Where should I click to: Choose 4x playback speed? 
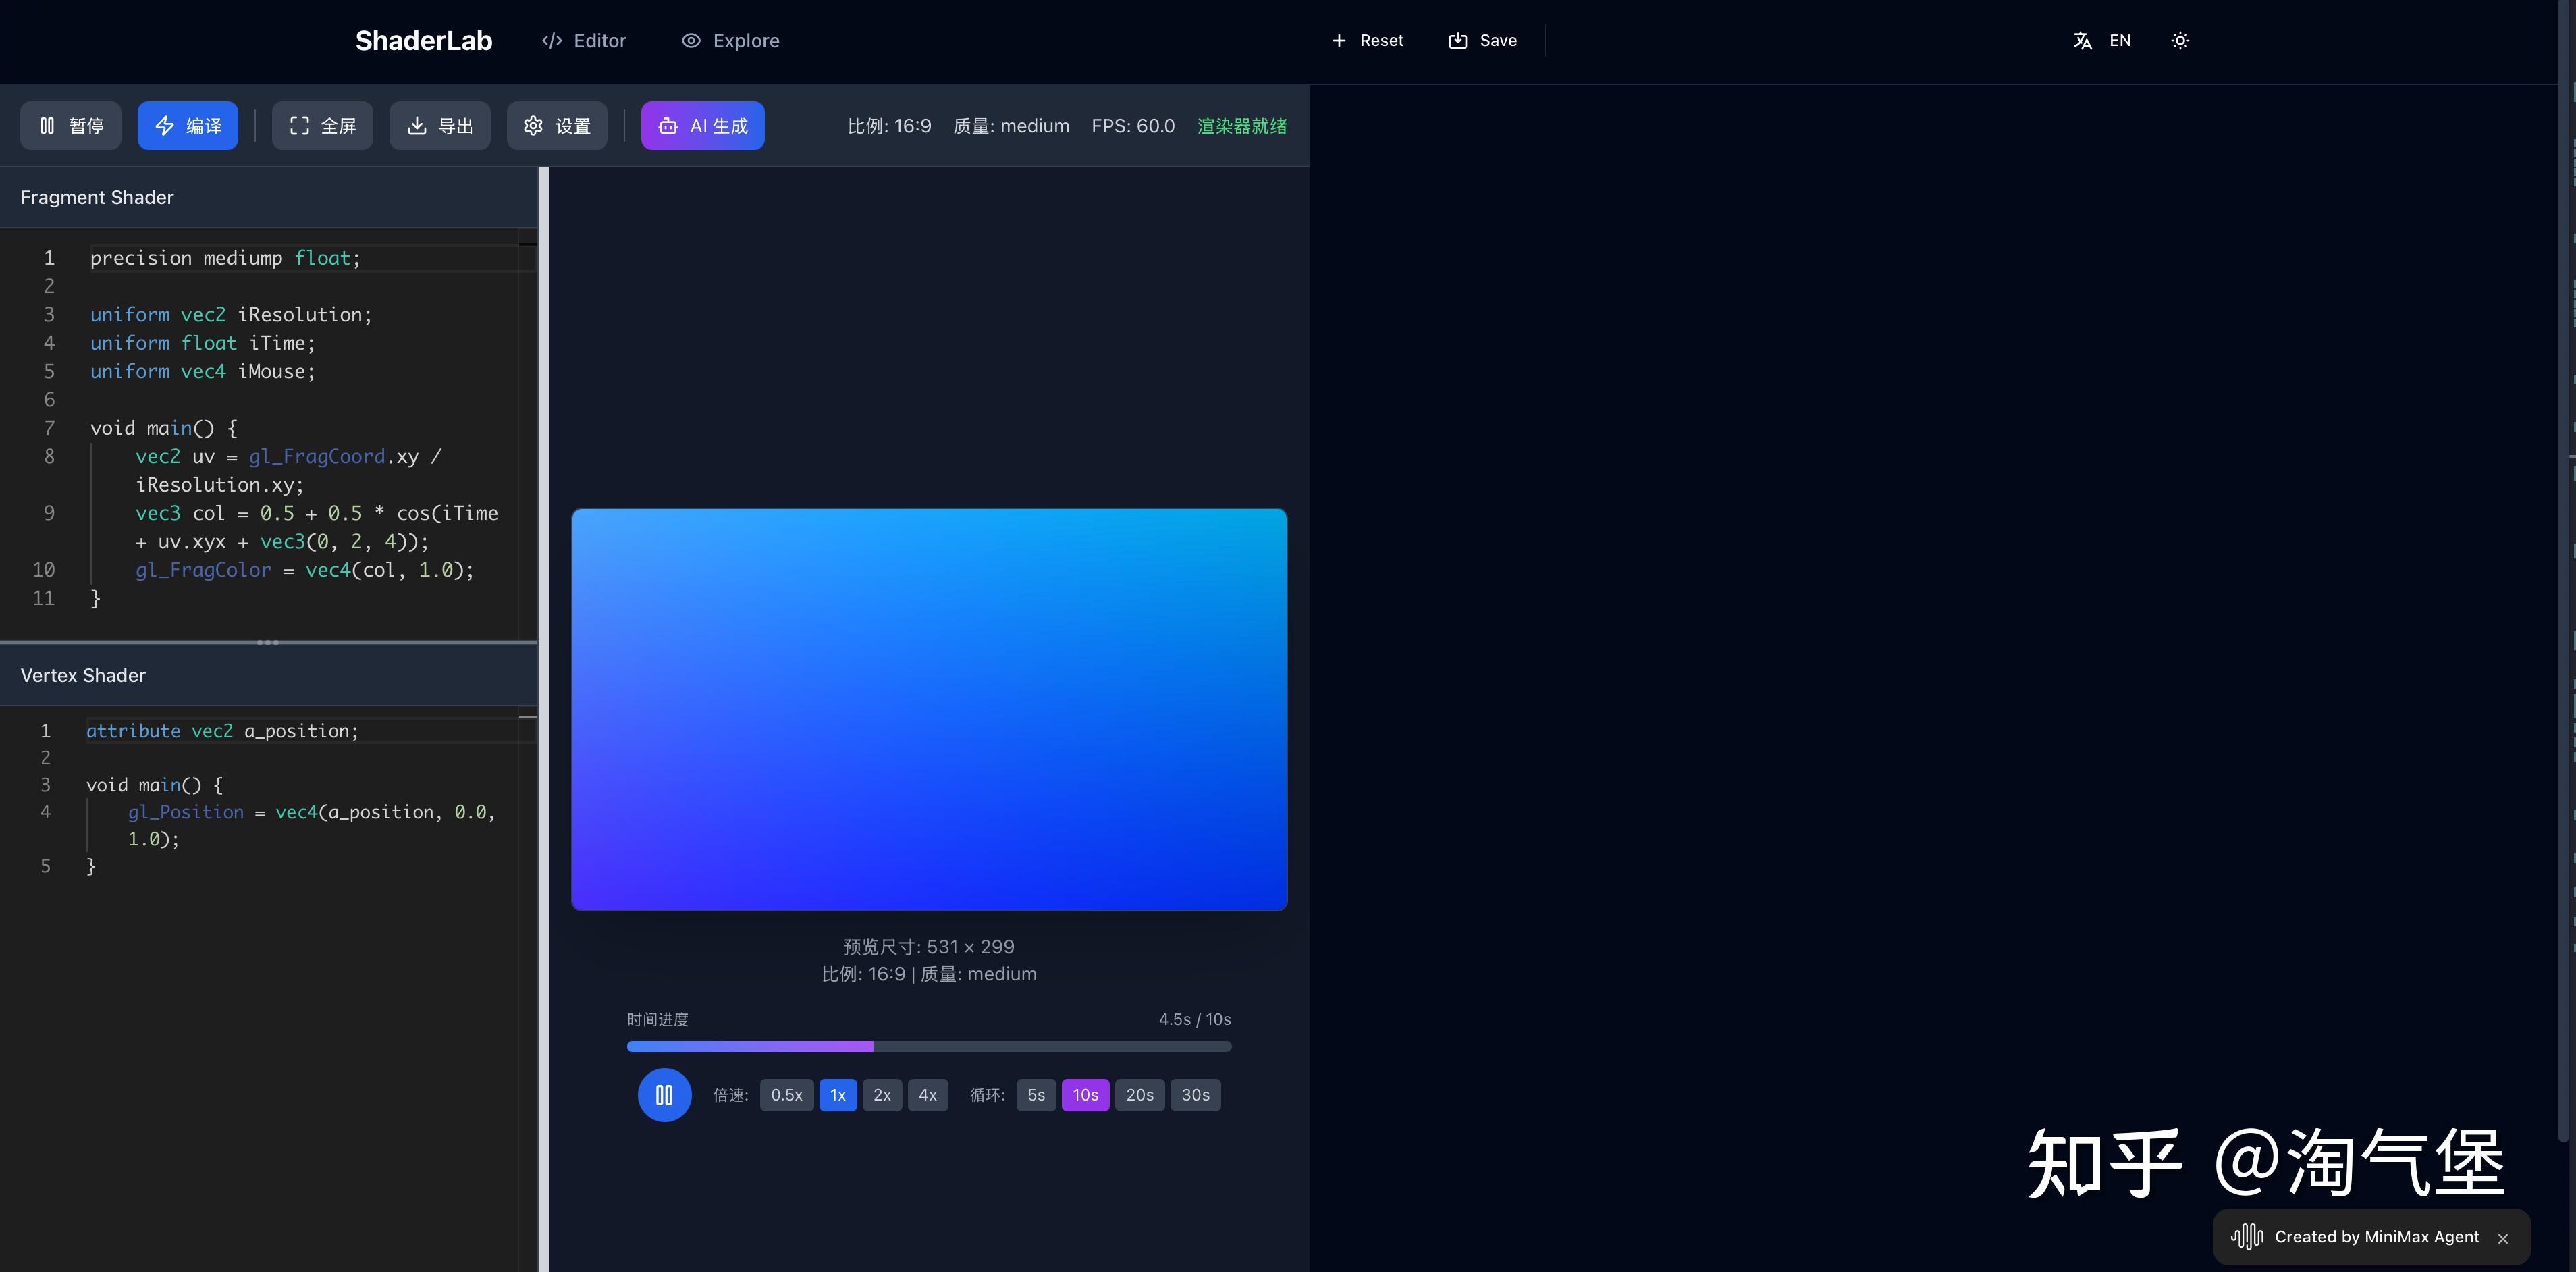point(927,1095)
